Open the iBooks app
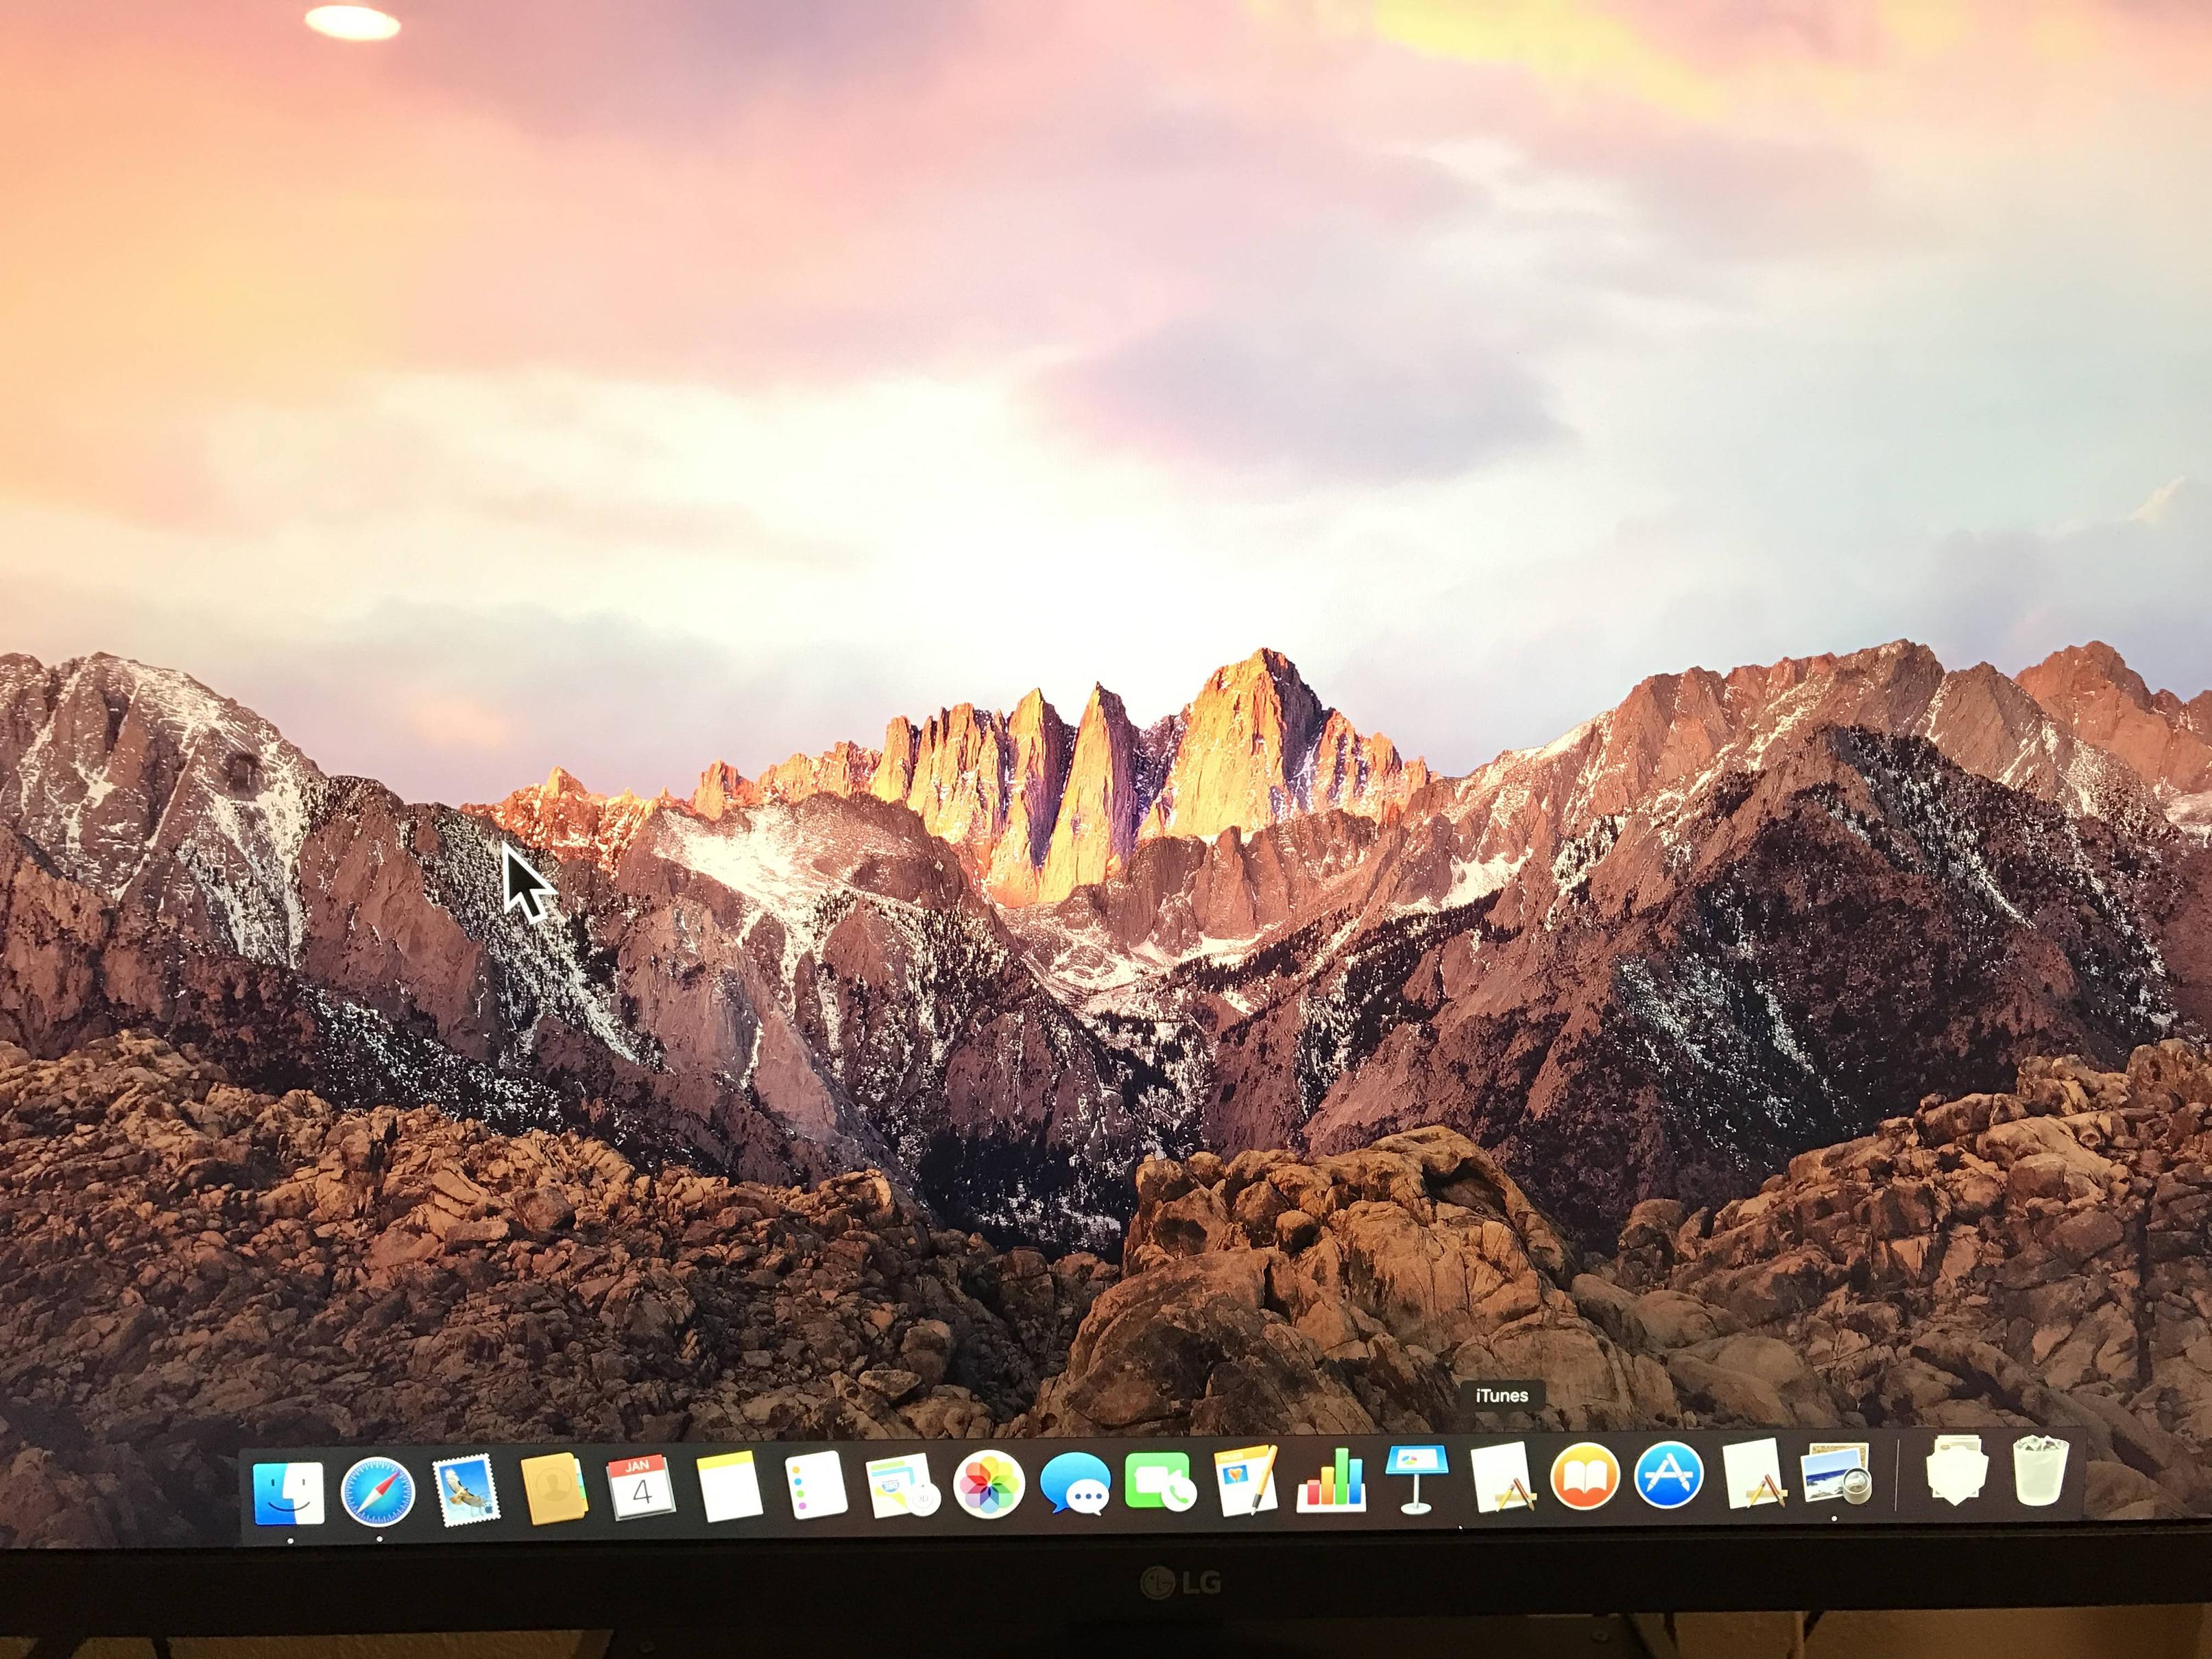The height and width of the screenshot is (1659, 2212). [1584, 1475]
